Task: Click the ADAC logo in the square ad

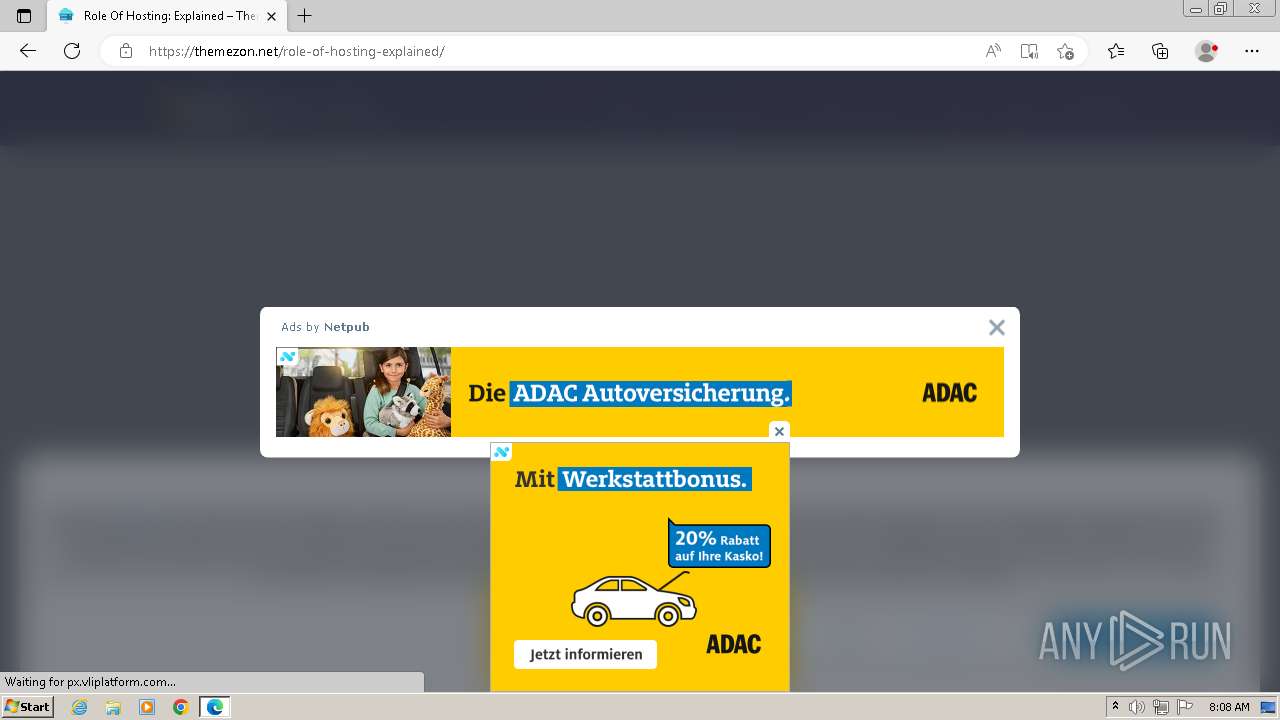Action: point(734,644)
